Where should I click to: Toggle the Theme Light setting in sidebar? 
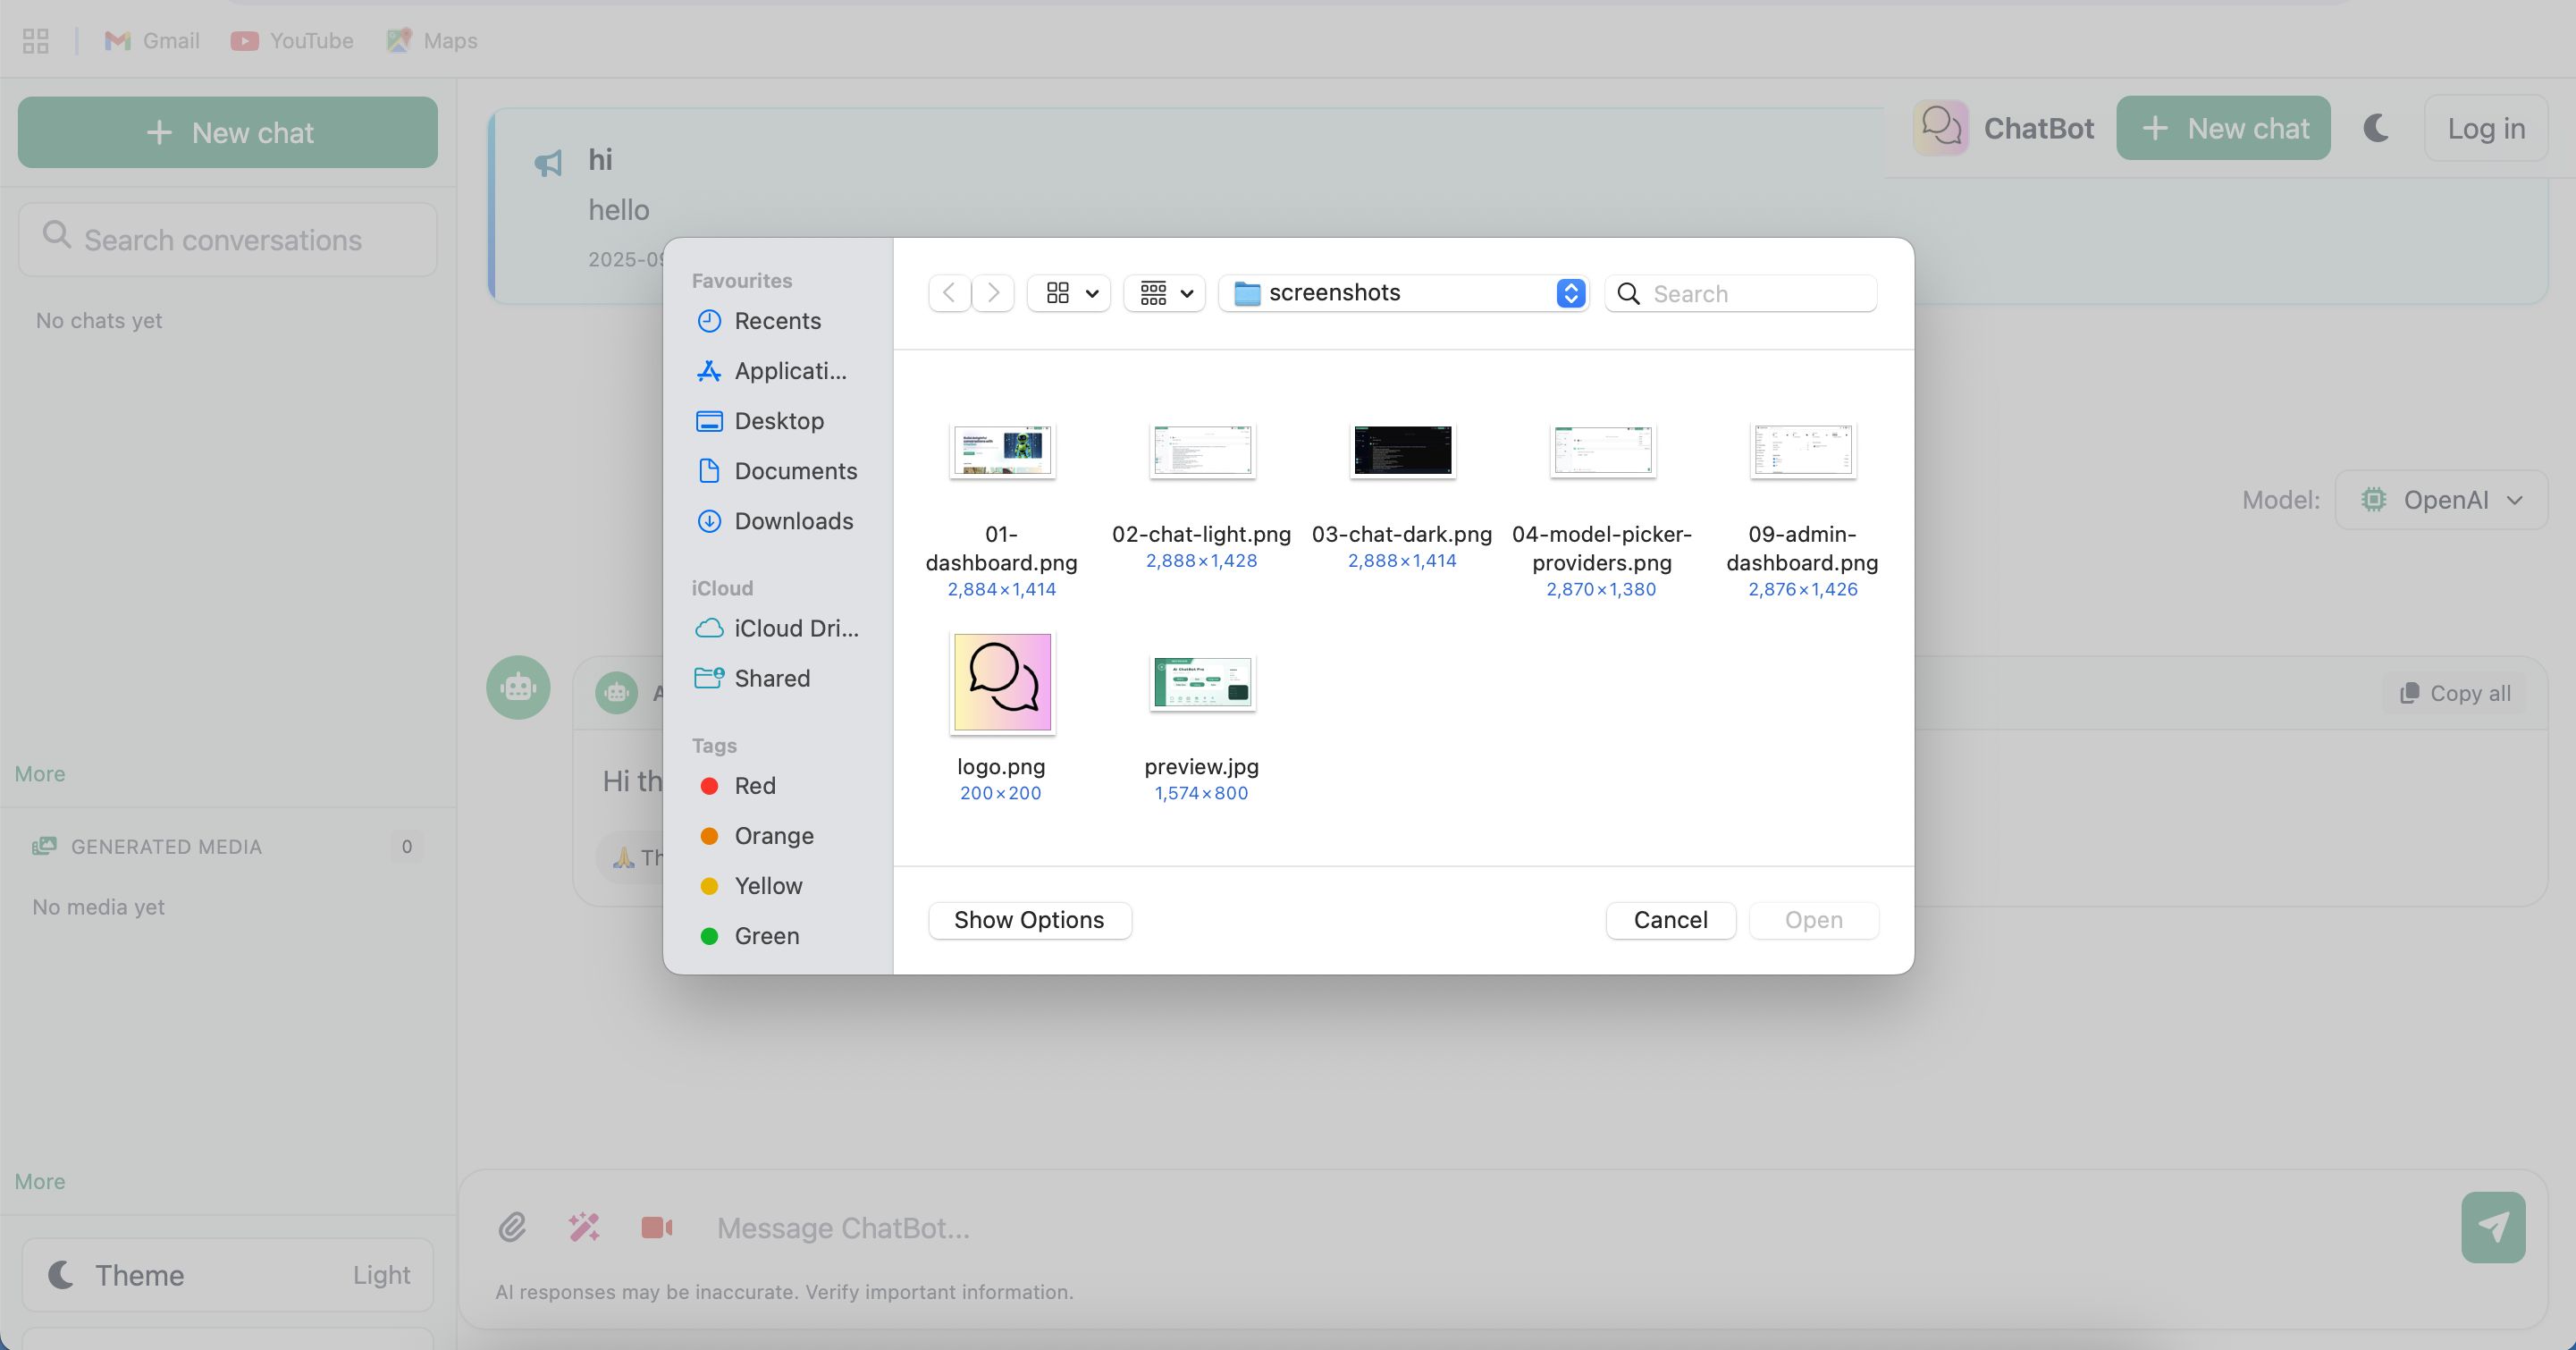click(228, 1275)
